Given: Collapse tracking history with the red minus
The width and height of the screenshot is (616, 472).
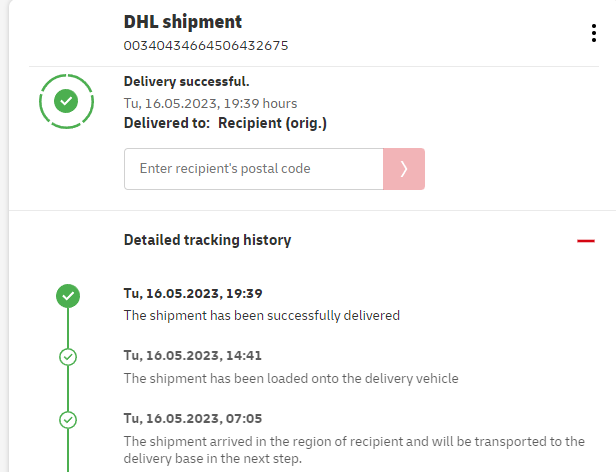Looking at the screenshot, I should [x=586, y=241].
